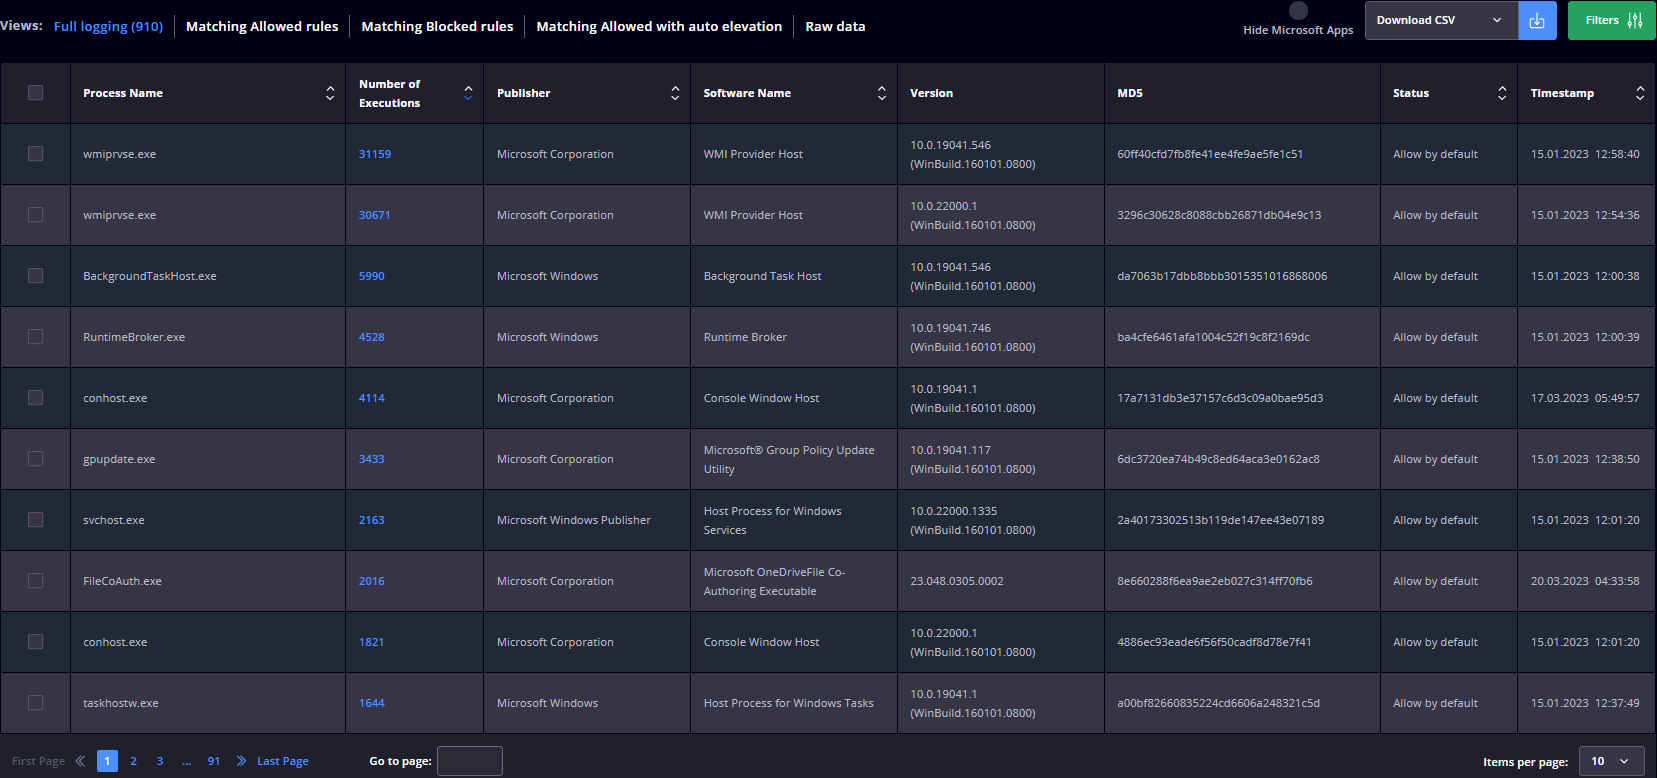Sort the Publisher column

click(x=675, y=93)
